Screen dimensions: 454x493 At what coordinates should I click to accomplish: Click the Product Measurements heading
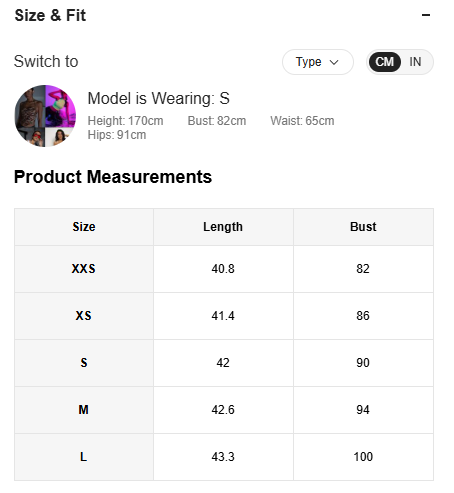click(113, 177)
